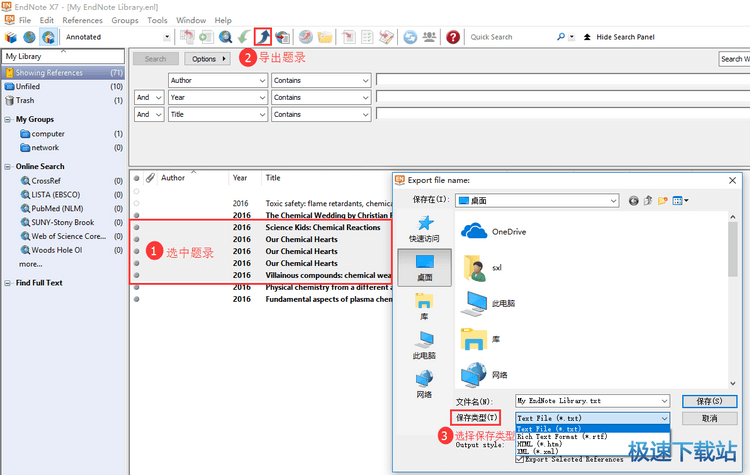750x475 pixels.
Task: Open the red Help question mark icon
Action: (452, 37)
